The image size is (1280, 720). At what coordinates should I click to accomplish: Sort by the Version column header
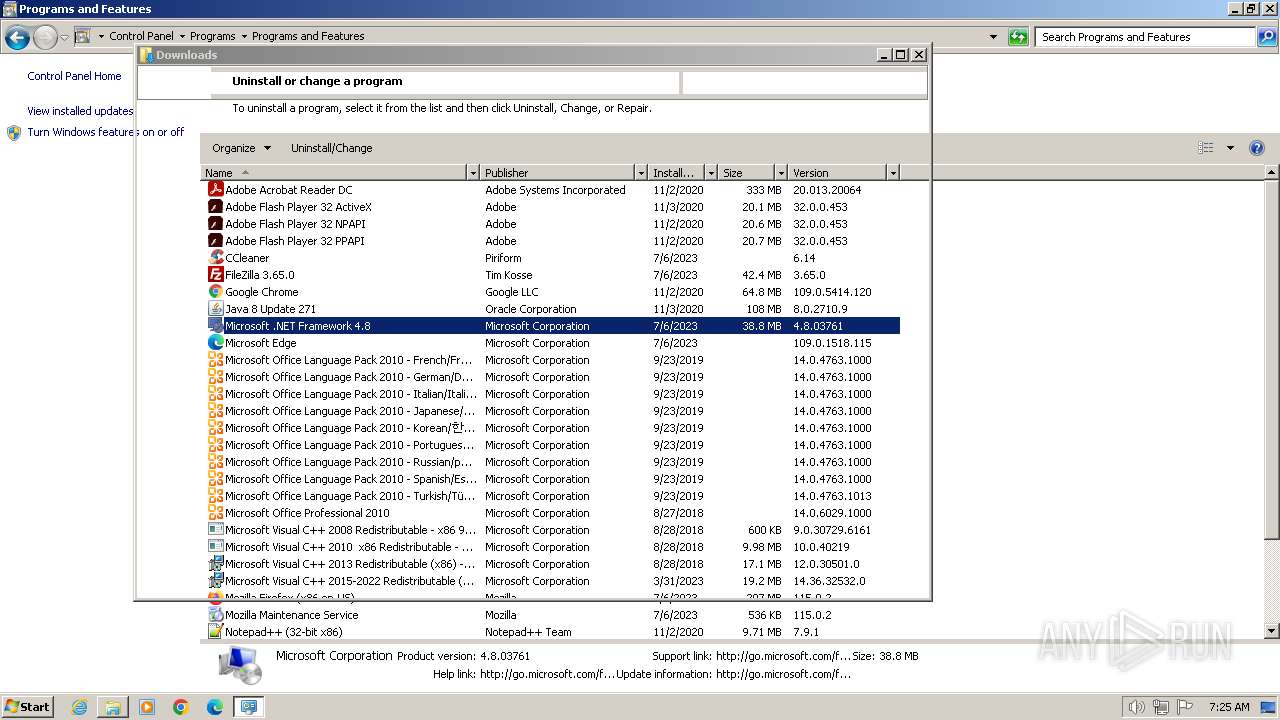click(838, 173)
